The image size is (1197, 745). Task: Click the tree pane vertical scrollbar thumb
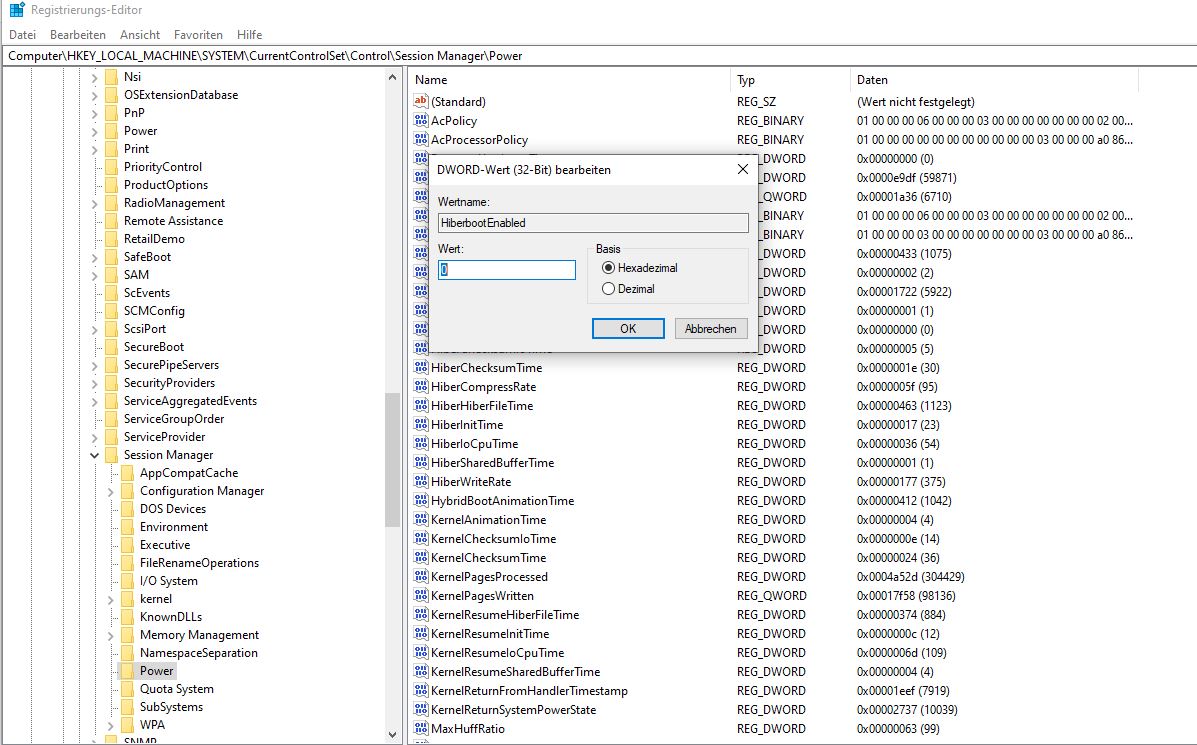click(x=392, y=460)
